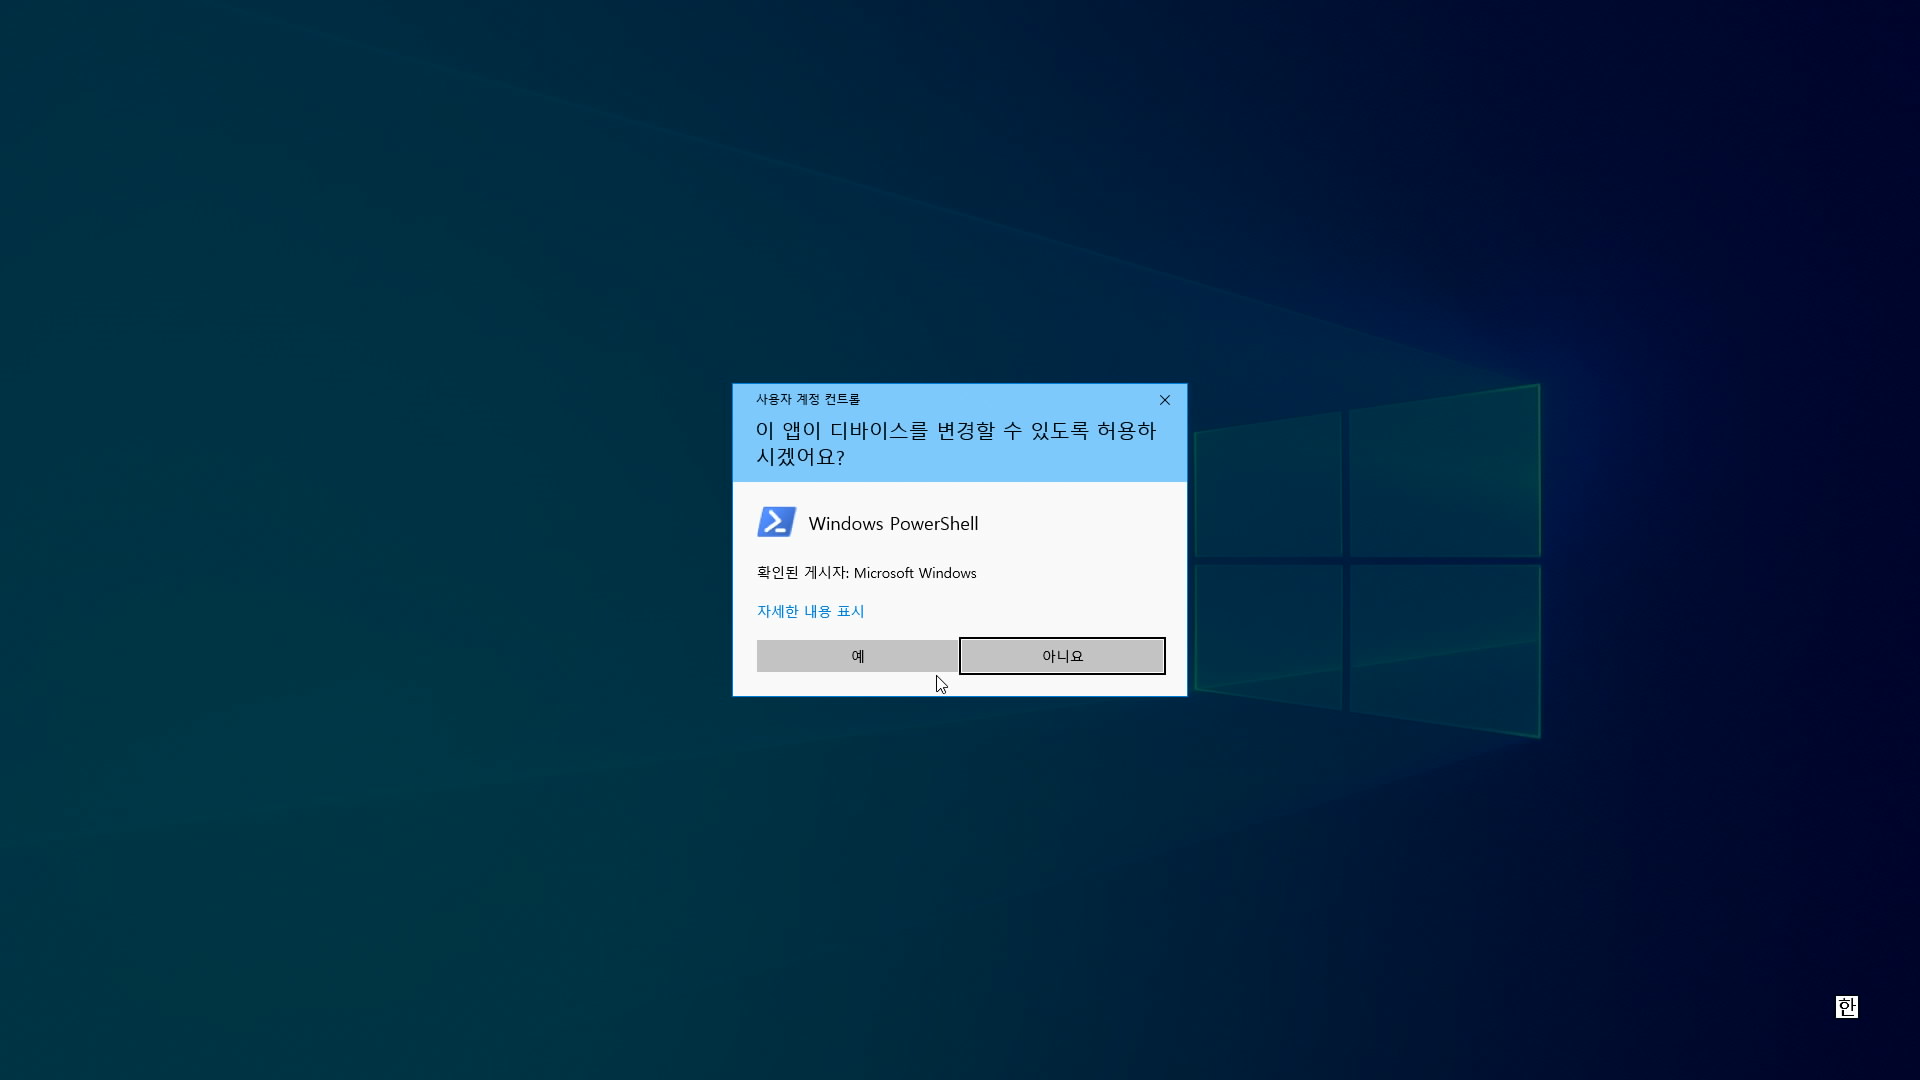Viewport: 1920px width, 1080px height.
Task: Click the 예 (Yes) button
Action: click(857, 656)
